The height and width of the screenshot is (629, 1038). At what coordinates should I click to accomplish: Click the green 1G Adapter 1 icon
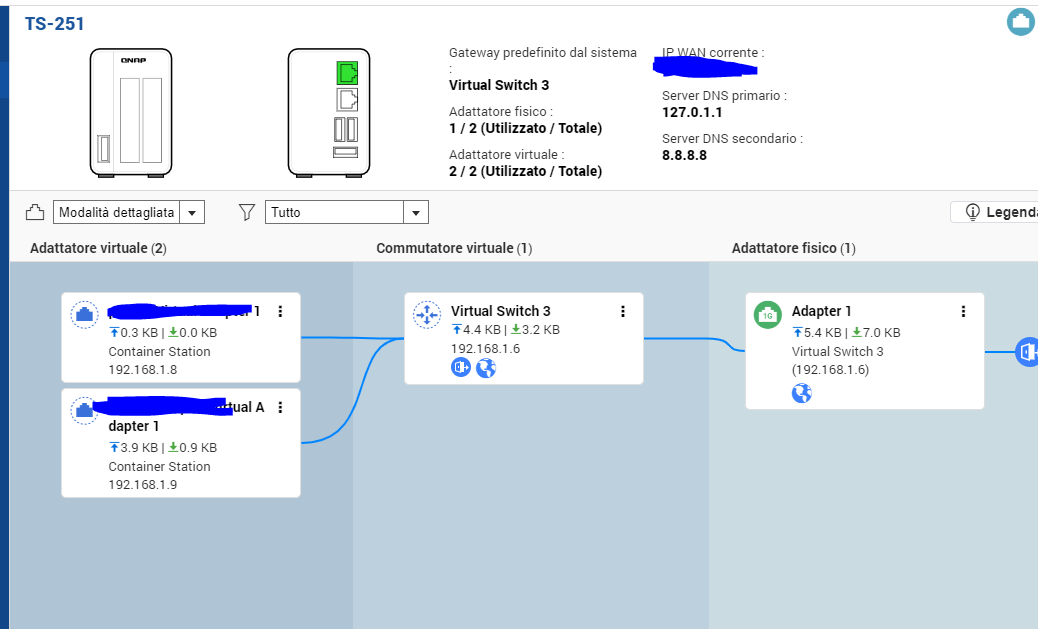pos(767,314)
